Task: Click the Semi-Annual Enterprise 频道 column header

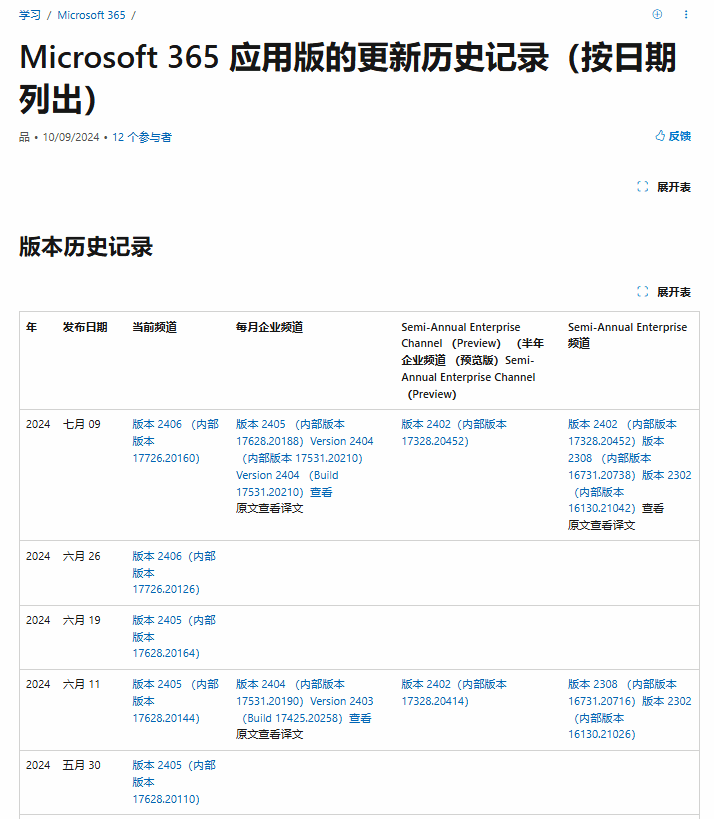Action: (627, 335)
